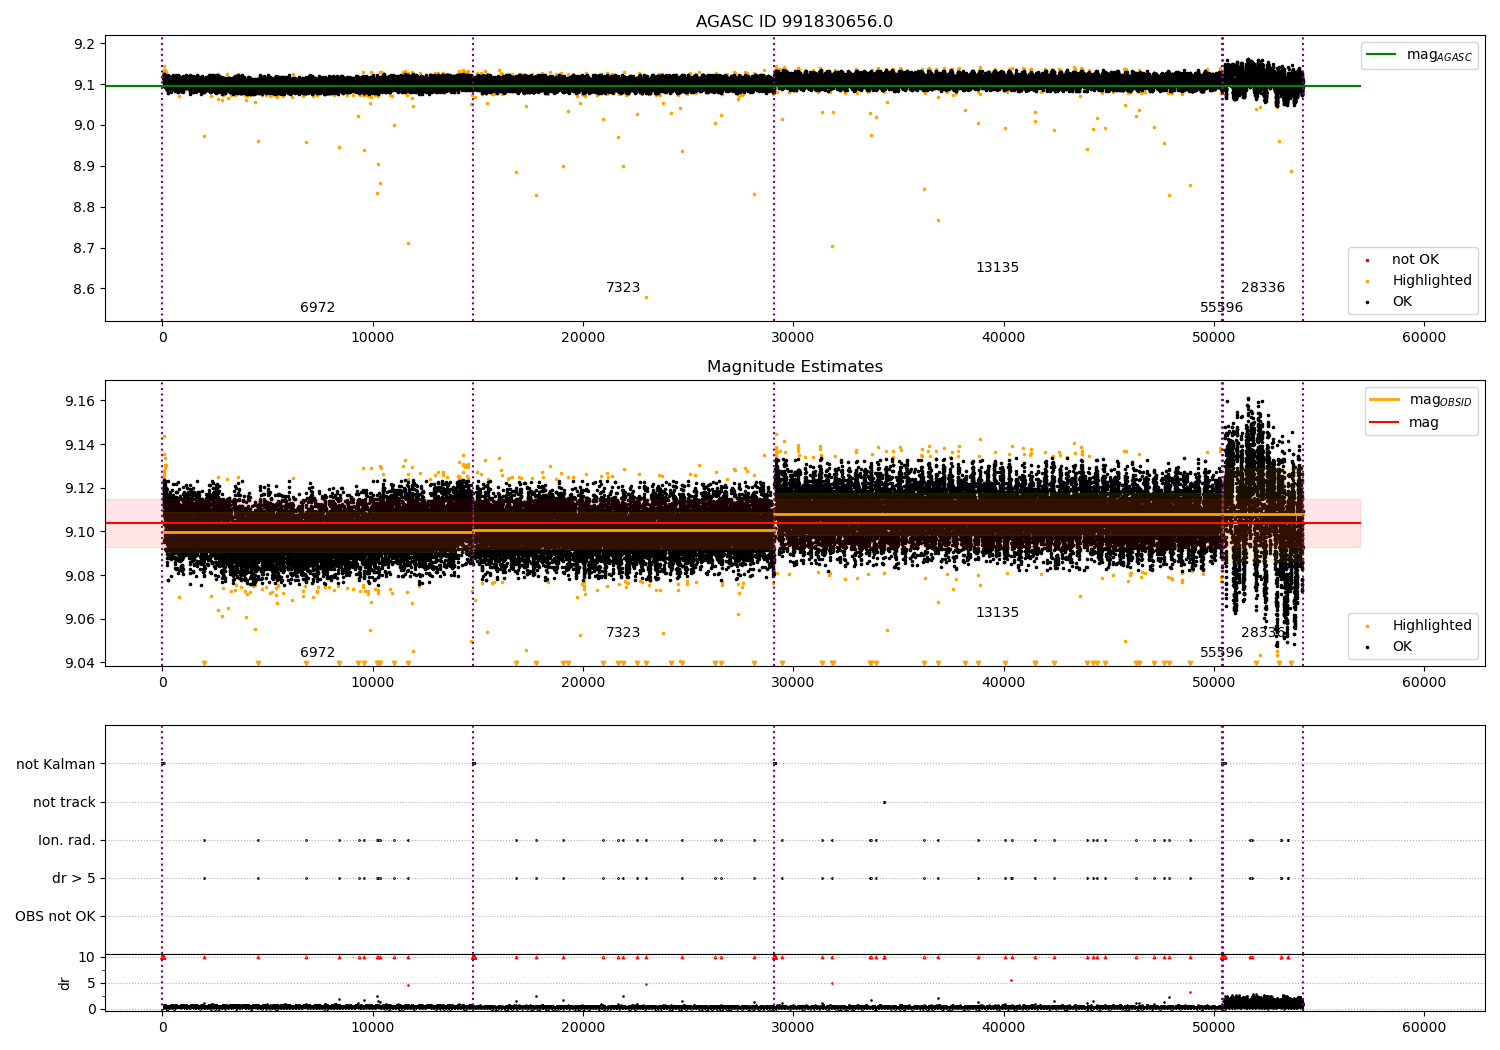Click the red line sample for mag legend
The width and height of the screenshot is (1500, 1050).
point(1384,423)
